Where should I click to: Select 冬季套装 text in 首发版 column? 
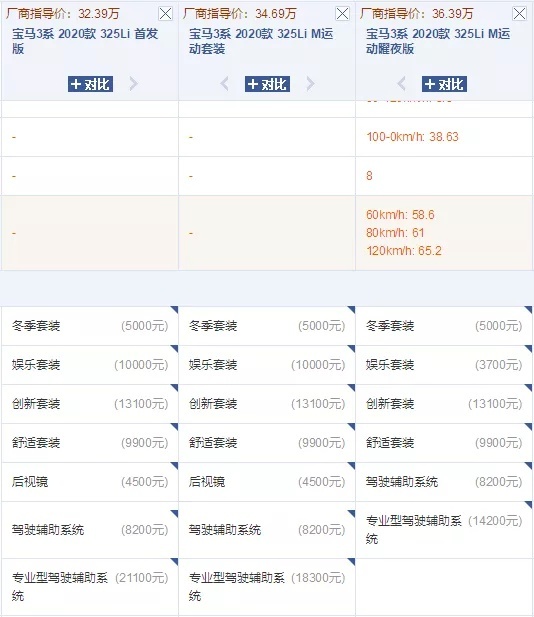click(x=36, y=326)
